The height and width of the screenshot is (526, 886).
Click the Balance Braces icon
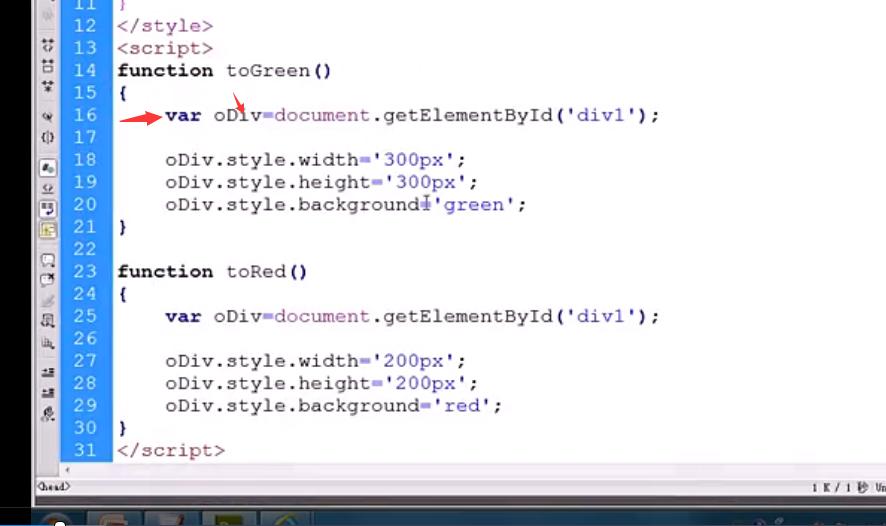[48, 137]
